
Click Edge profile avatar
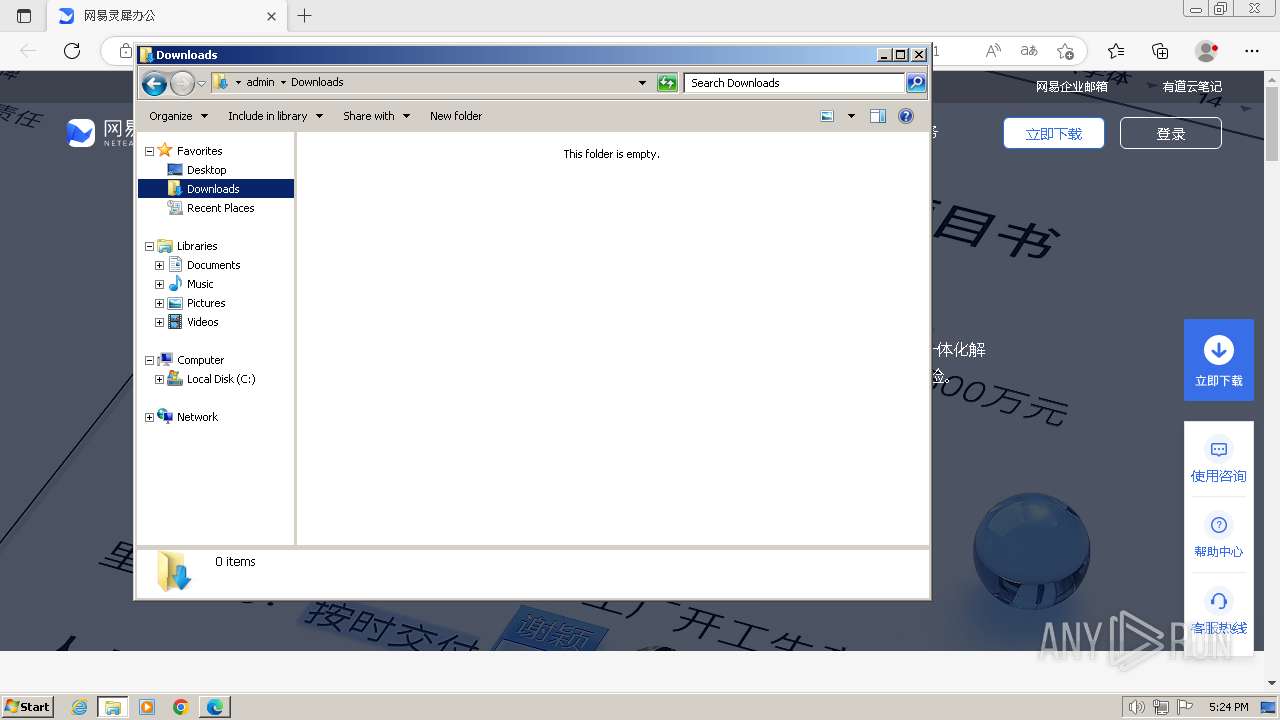[1206, 51]
